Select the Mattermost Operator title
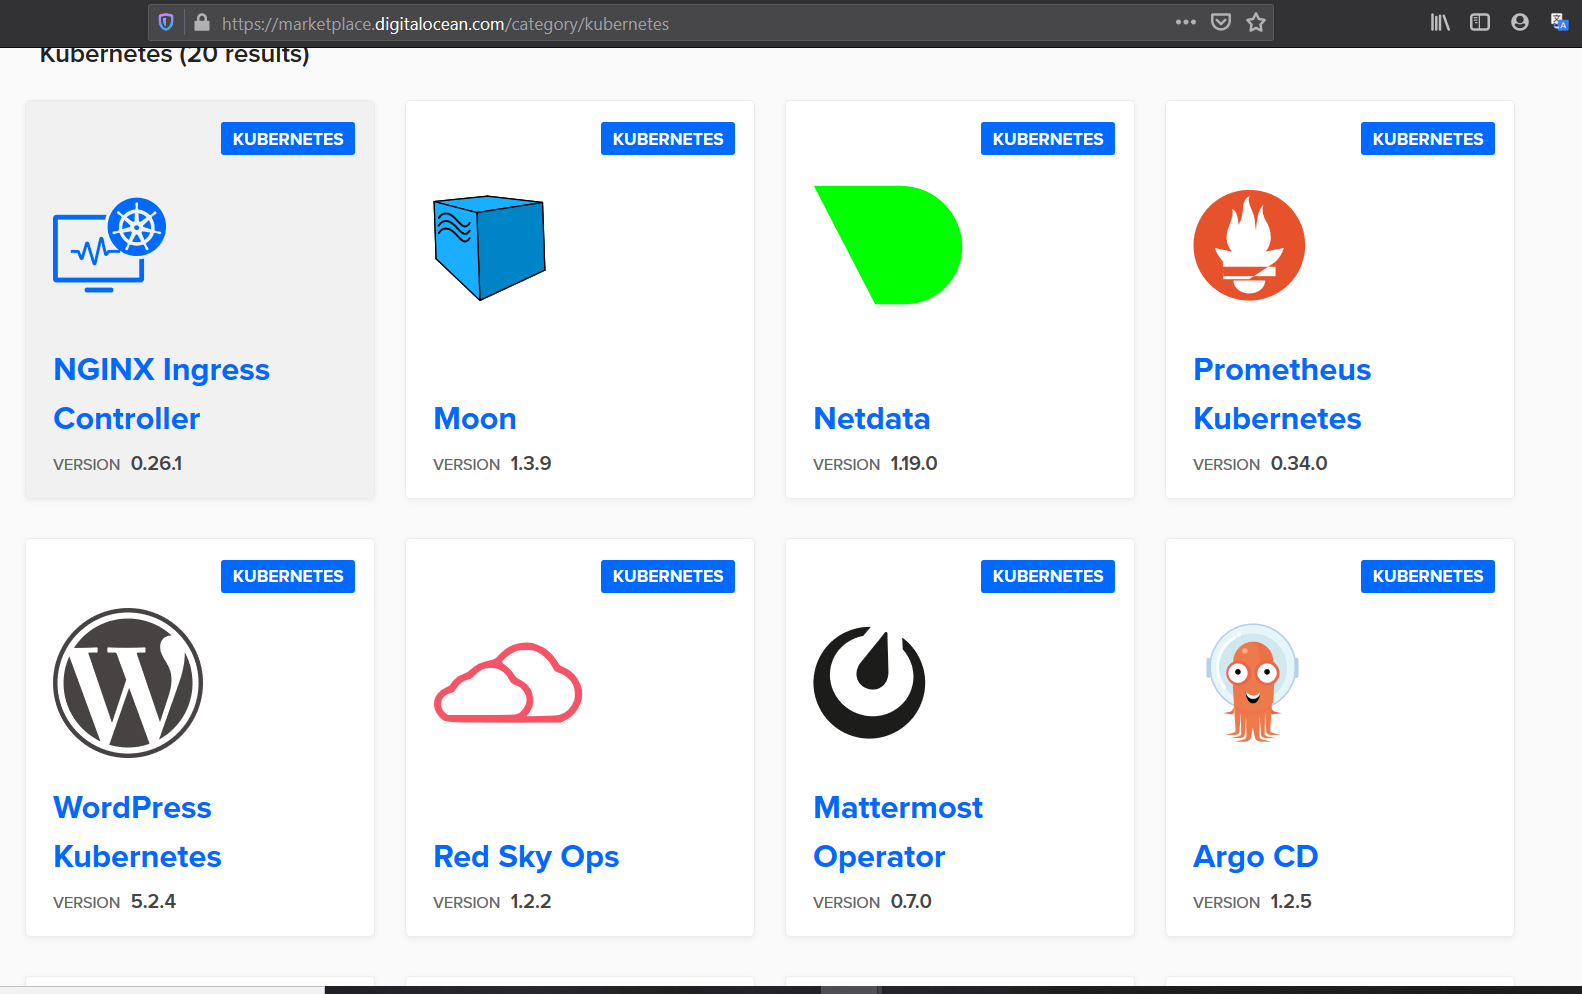The image size is (1582, 994). (897, 831)
